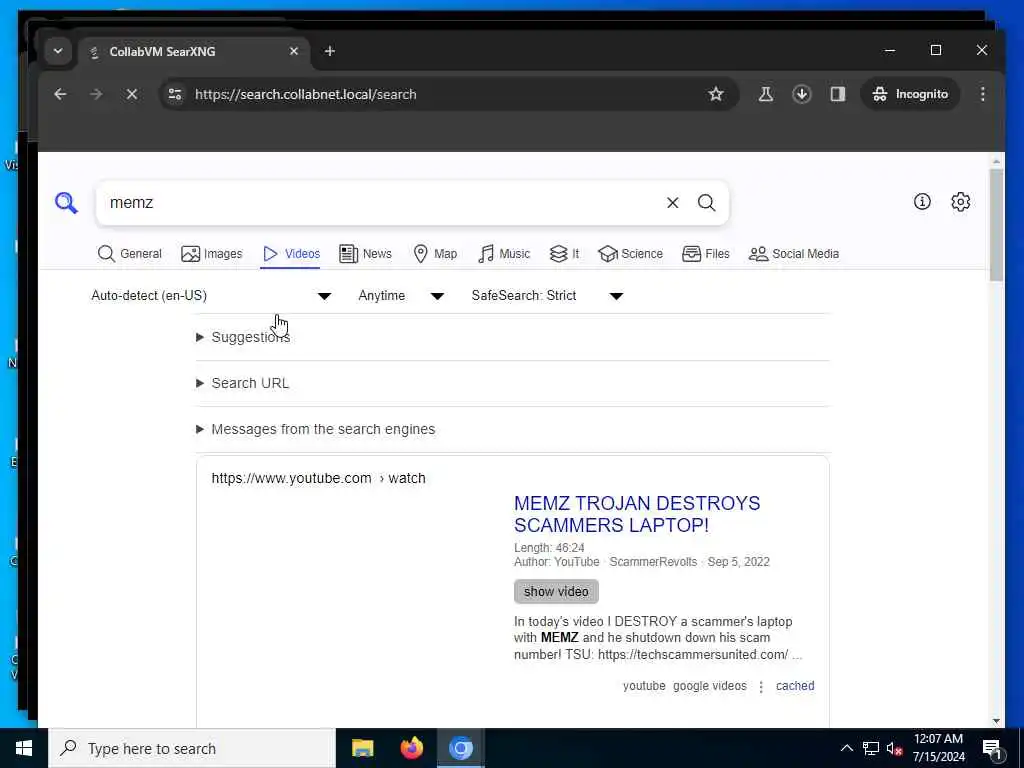Click the page vertical scrollbar thumb

click(996, 225)
